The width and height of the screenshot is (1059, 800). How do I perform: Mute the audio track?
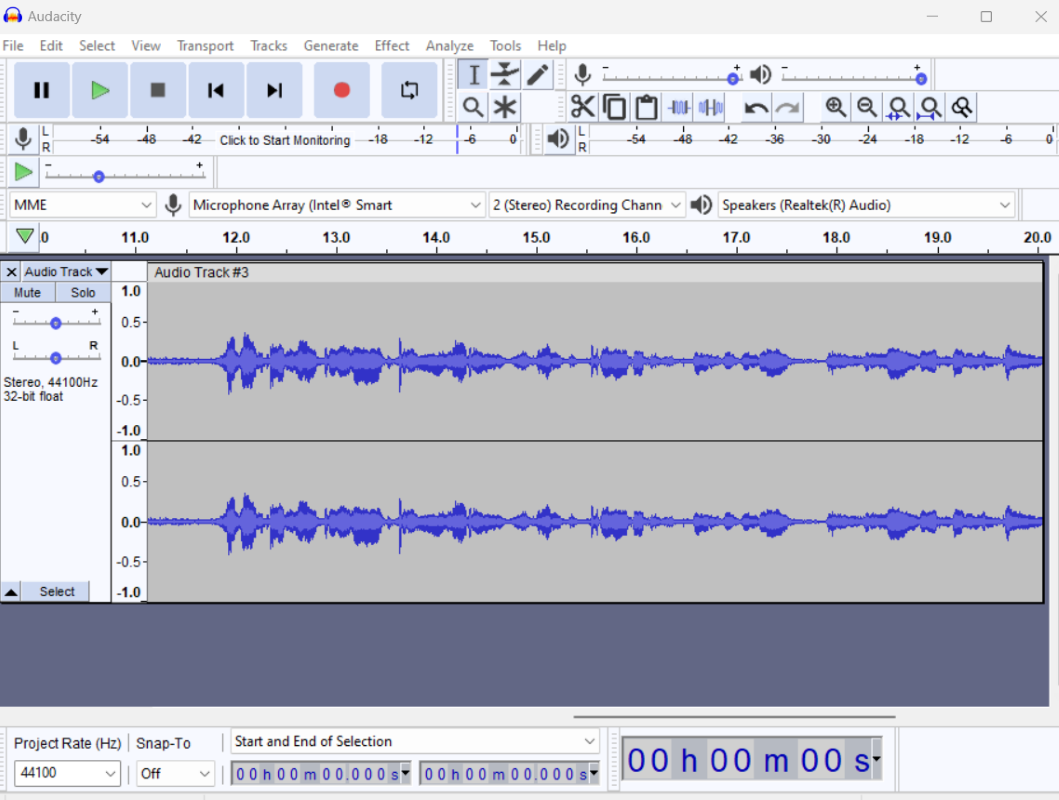(x=27, y=292)
